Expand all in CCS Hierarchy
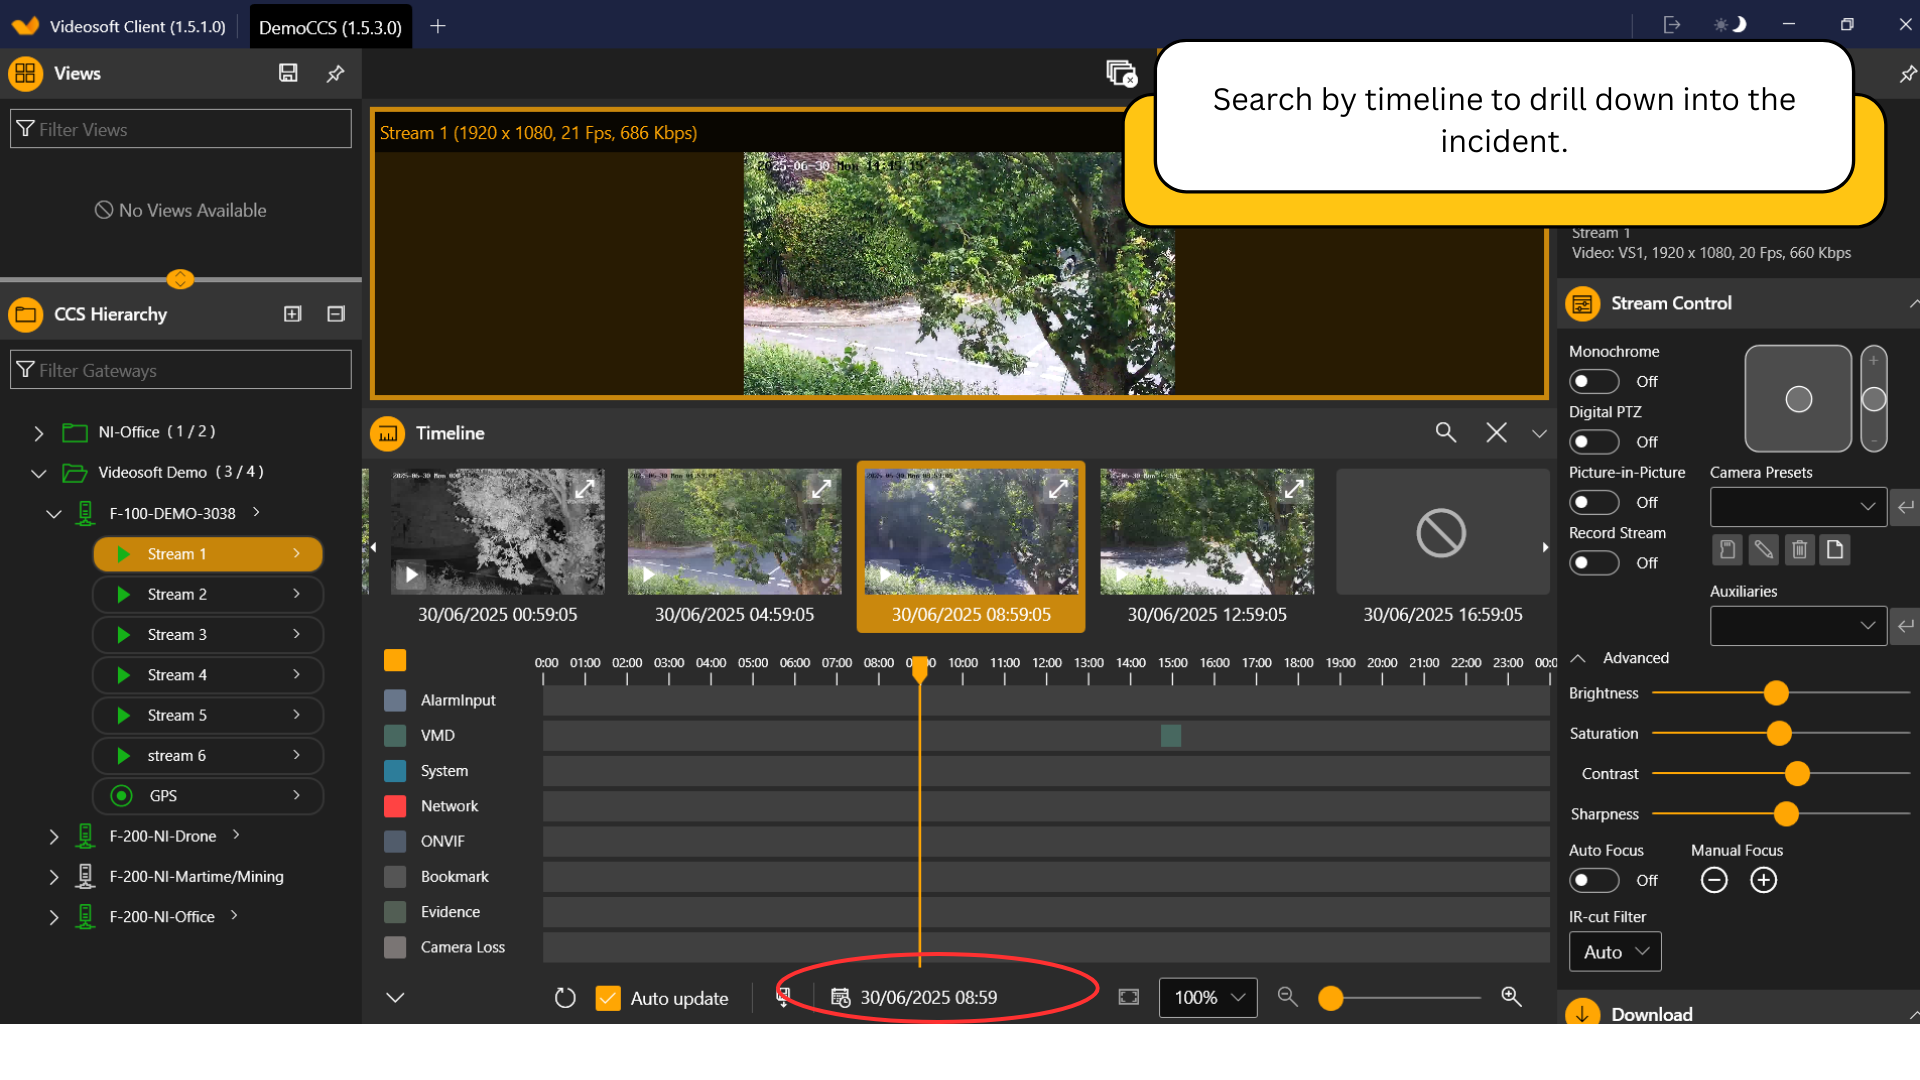Viewport: 1920px width, 1080px height. point(292,314)
